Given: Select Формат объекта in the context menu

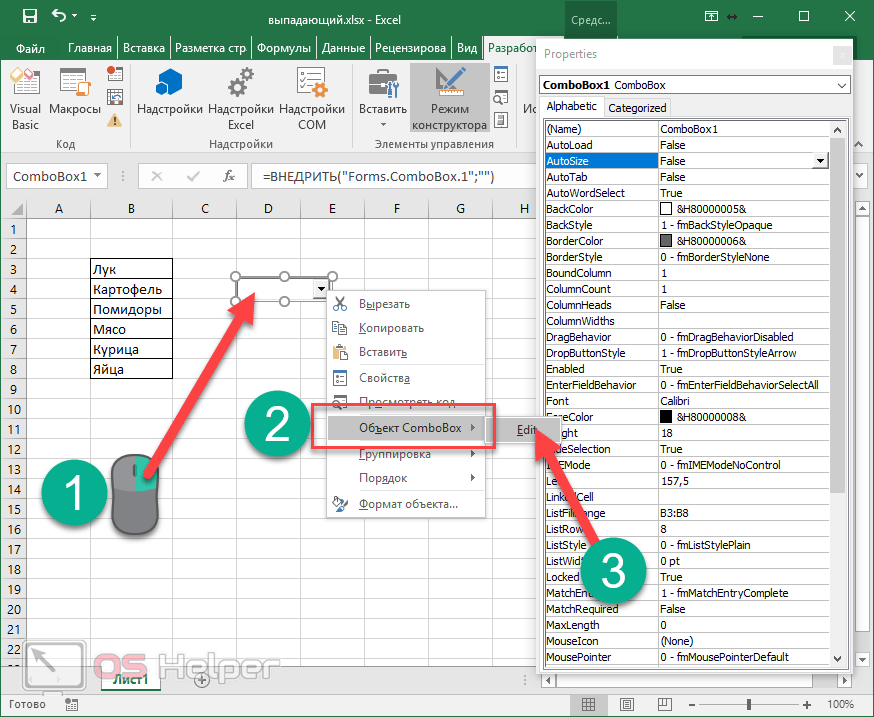Looking at the screenshot, I should click(408, 503).
